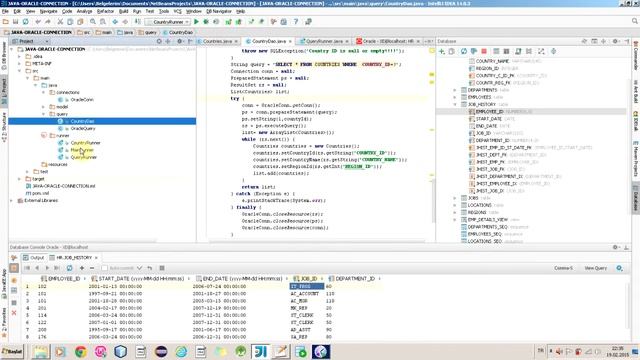Viewport: 640px width, 360px height.
Task: Click the green plus in Database panel
Action: 442,51
